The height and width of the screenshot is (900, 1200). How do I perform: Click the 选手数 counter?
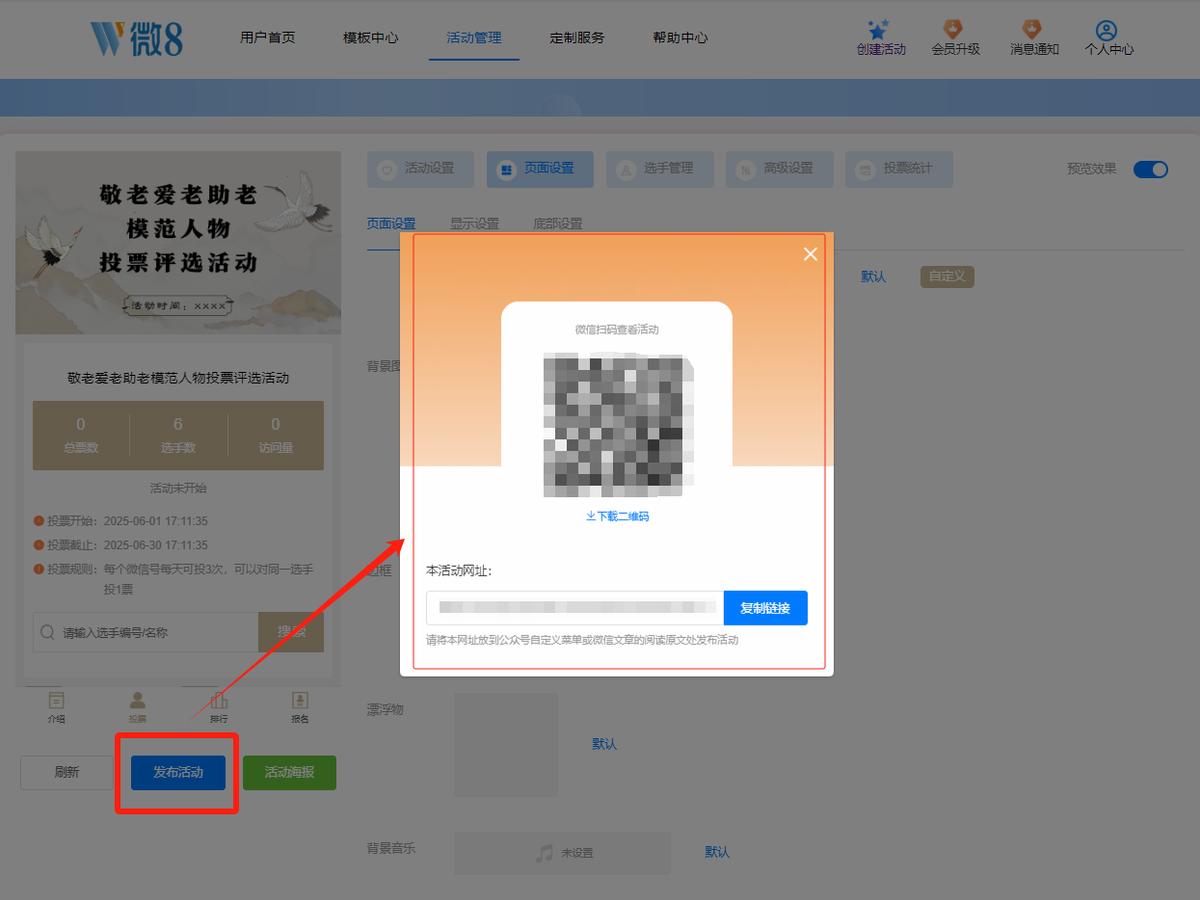tap(178, 435)
